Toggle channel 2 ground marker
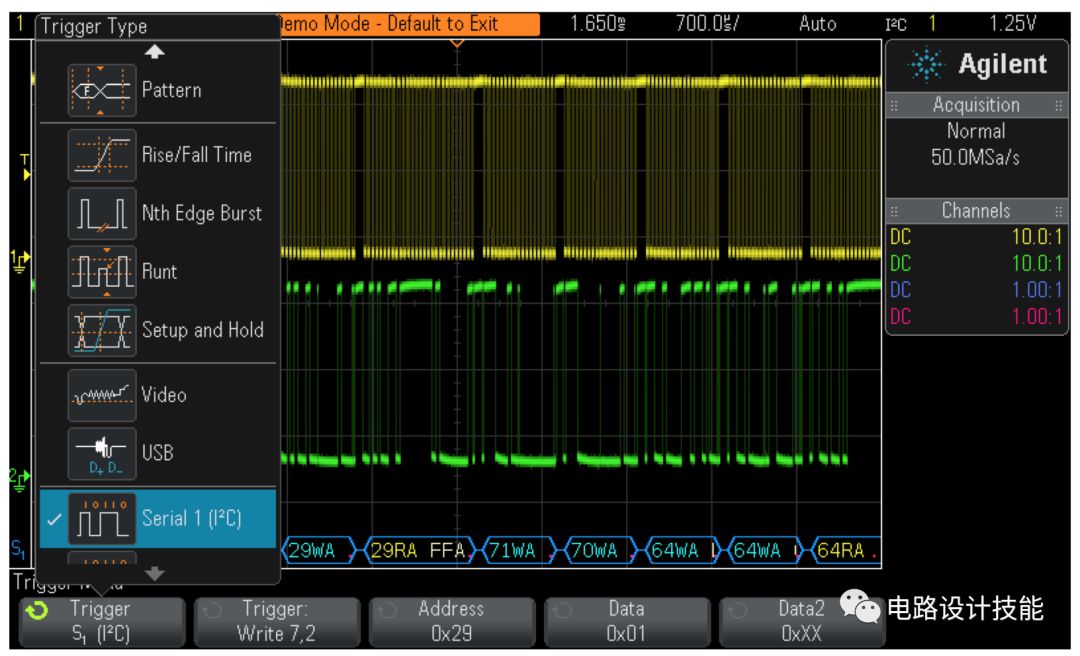 click(x=19, y=480)
